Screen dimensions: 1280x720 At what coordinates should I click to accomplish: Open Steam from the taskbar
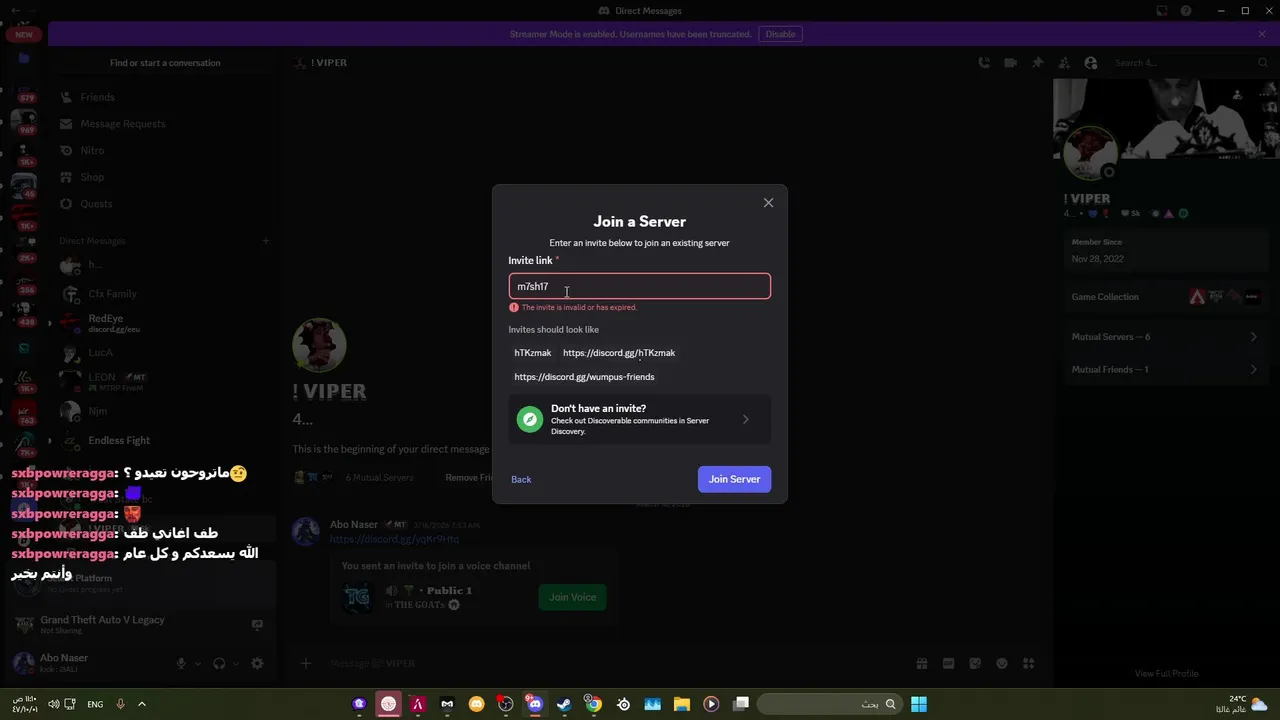[x=564, y=704]
